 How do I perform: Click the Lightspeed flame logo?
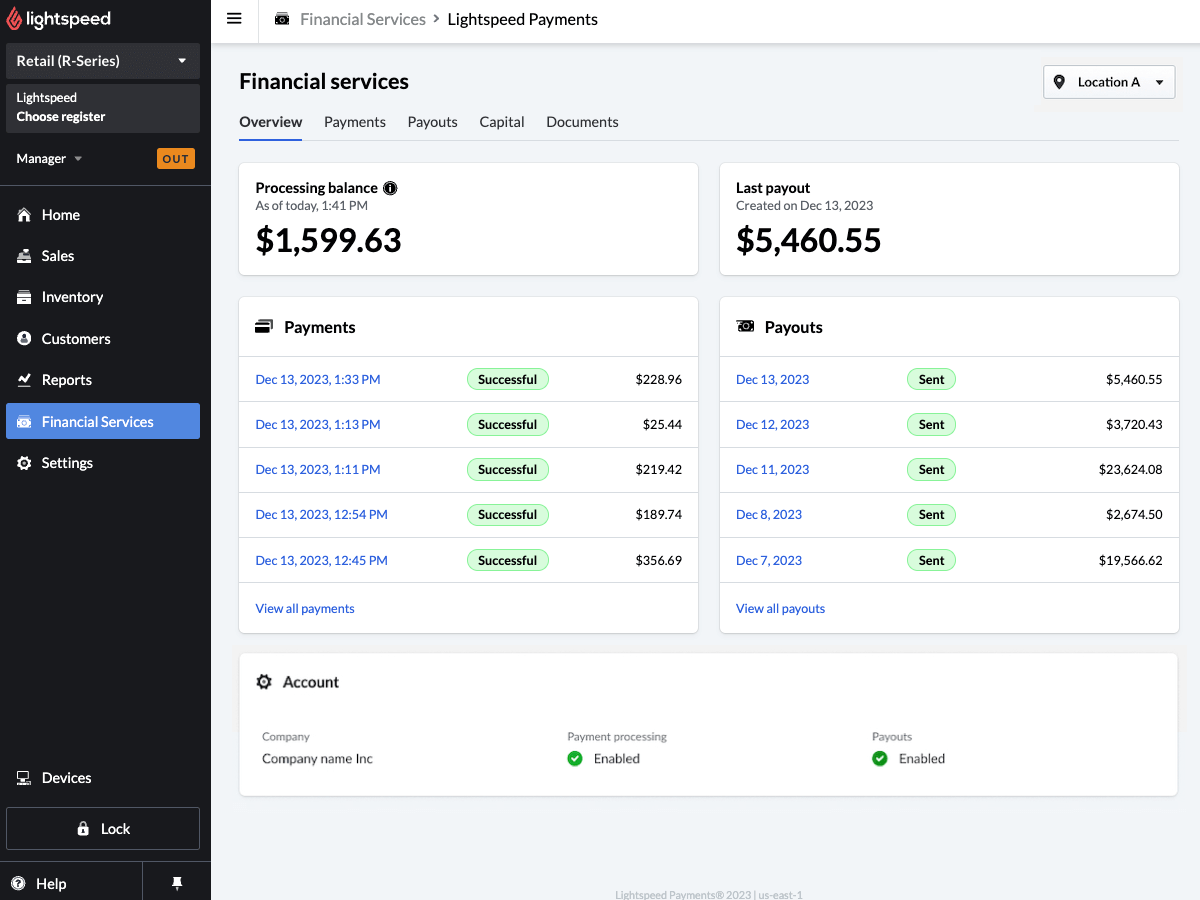point(14,19)
